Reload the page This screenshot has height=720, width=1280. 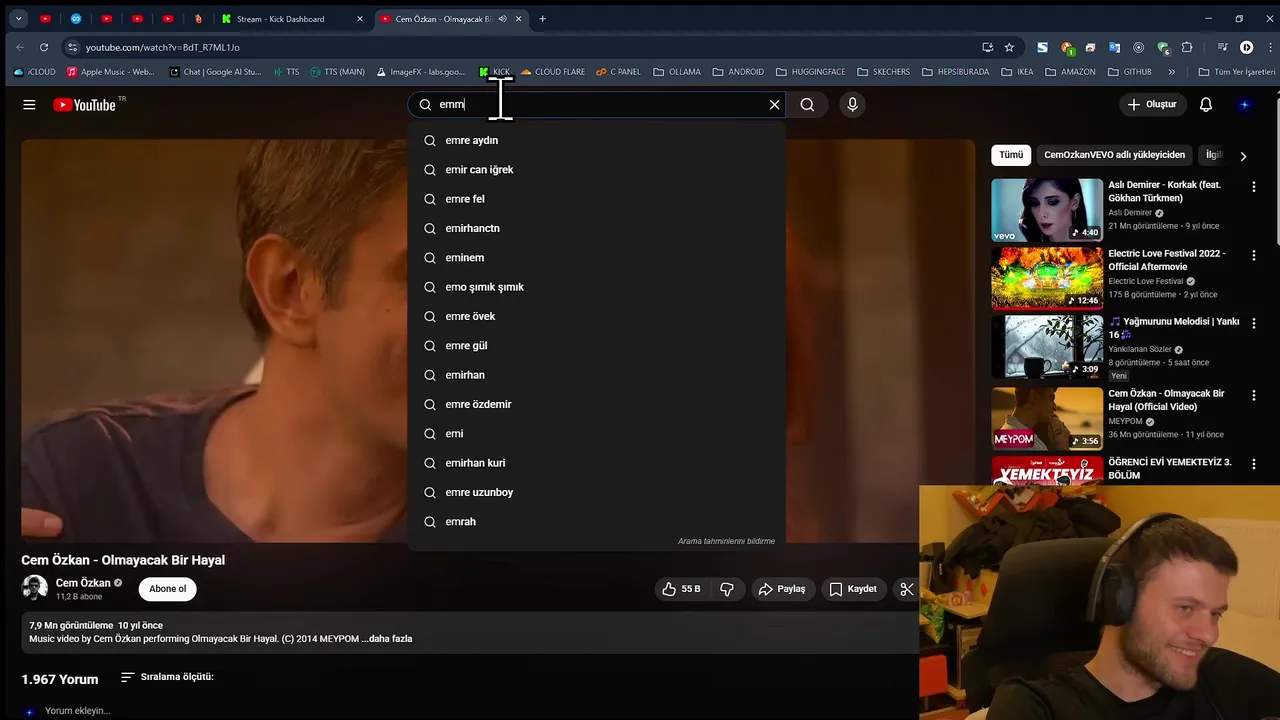44,47
